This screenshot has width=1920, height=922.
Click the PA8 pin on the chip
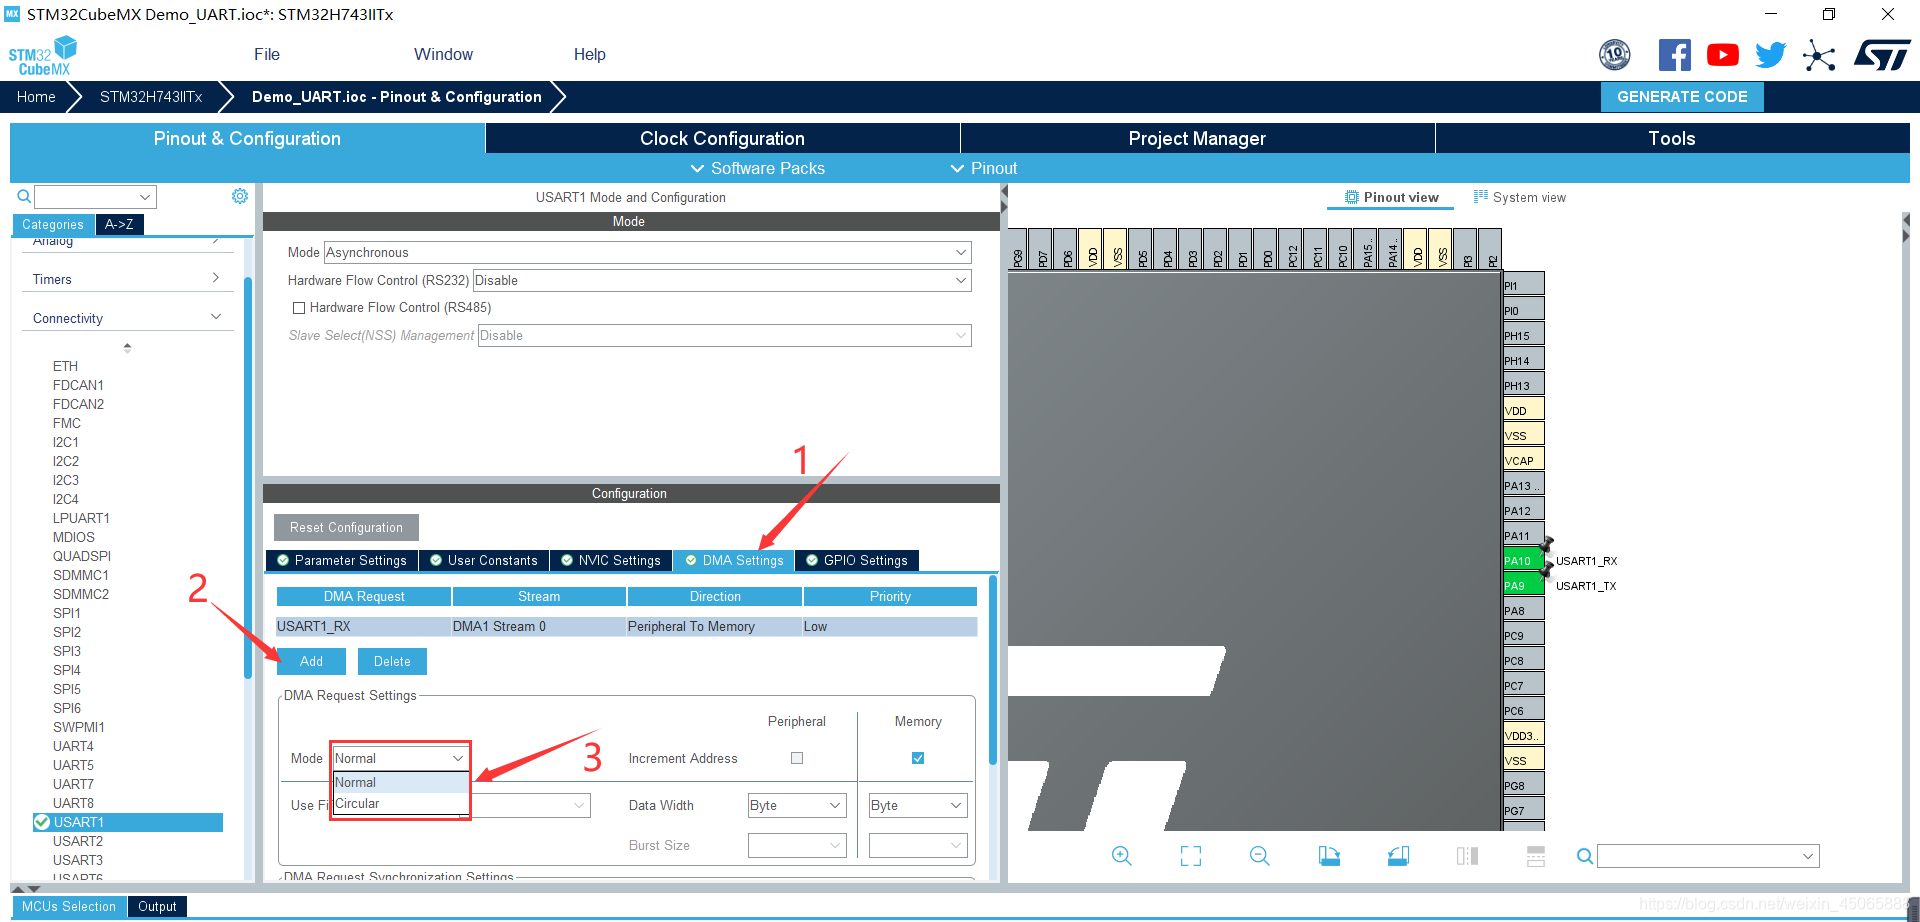click(1523, 610)
